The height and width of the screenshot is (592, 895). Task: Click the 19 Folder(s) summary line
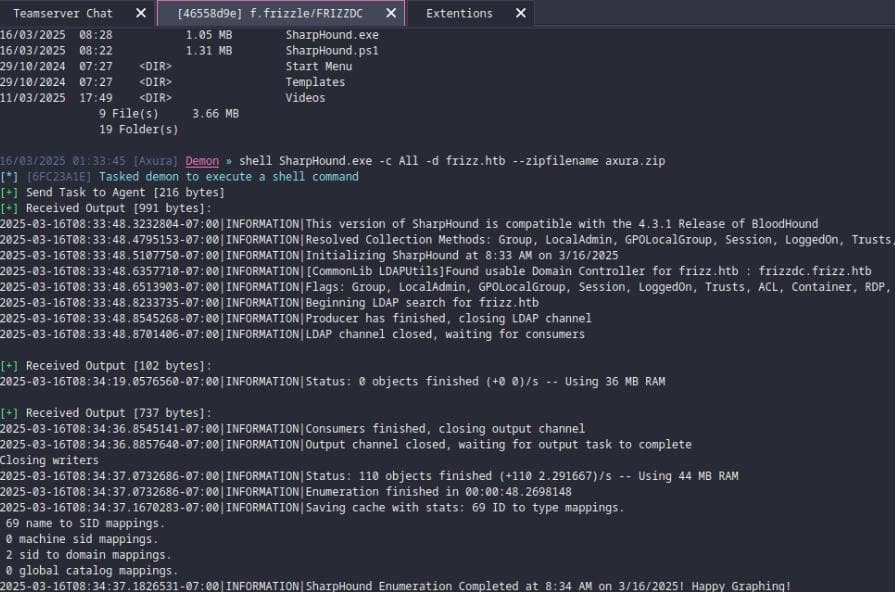(x=138, y=130)
